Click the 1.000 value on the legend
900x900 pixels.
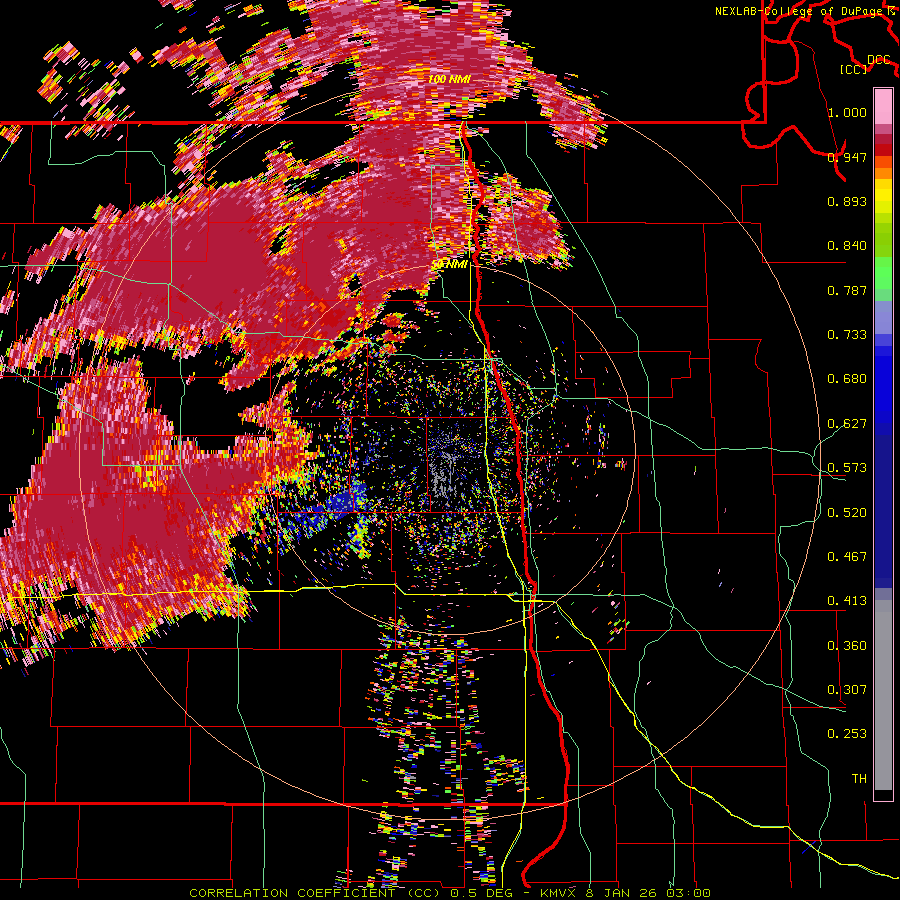pos(847,112)
